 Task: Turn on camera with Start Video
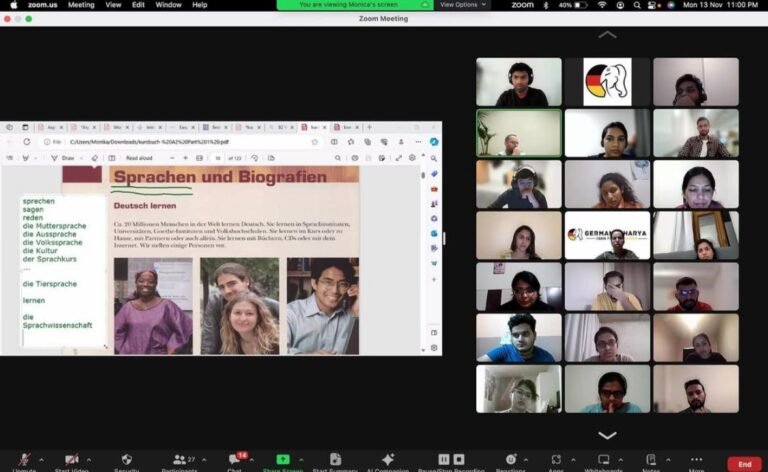click(71, 459)
